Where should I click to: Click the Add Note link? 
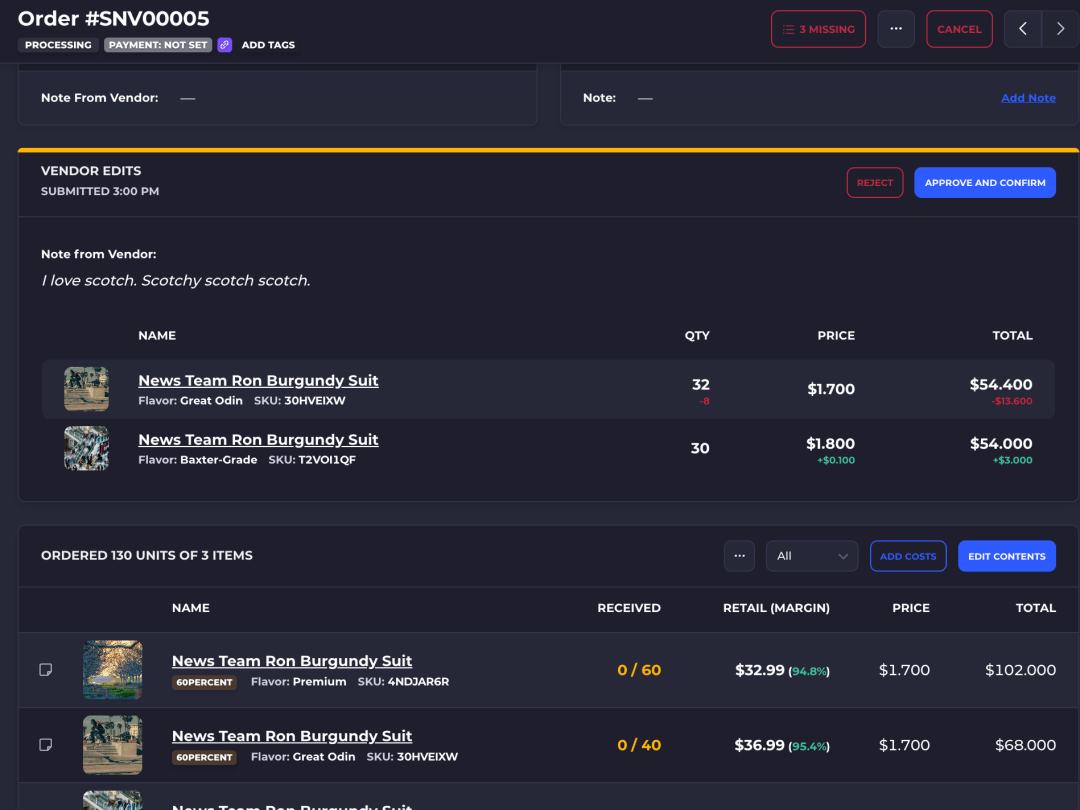coord(1028,98)
